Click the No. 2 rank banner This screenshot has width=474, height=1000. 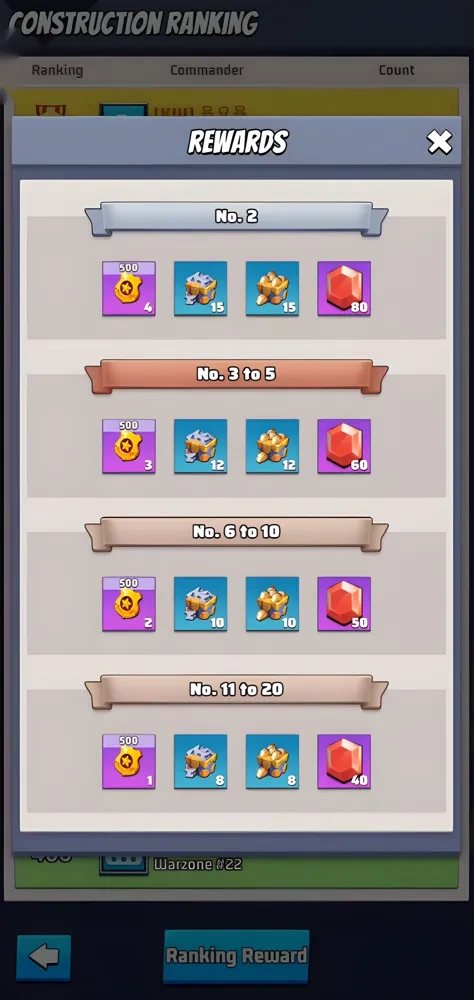[x=236, y=218]
